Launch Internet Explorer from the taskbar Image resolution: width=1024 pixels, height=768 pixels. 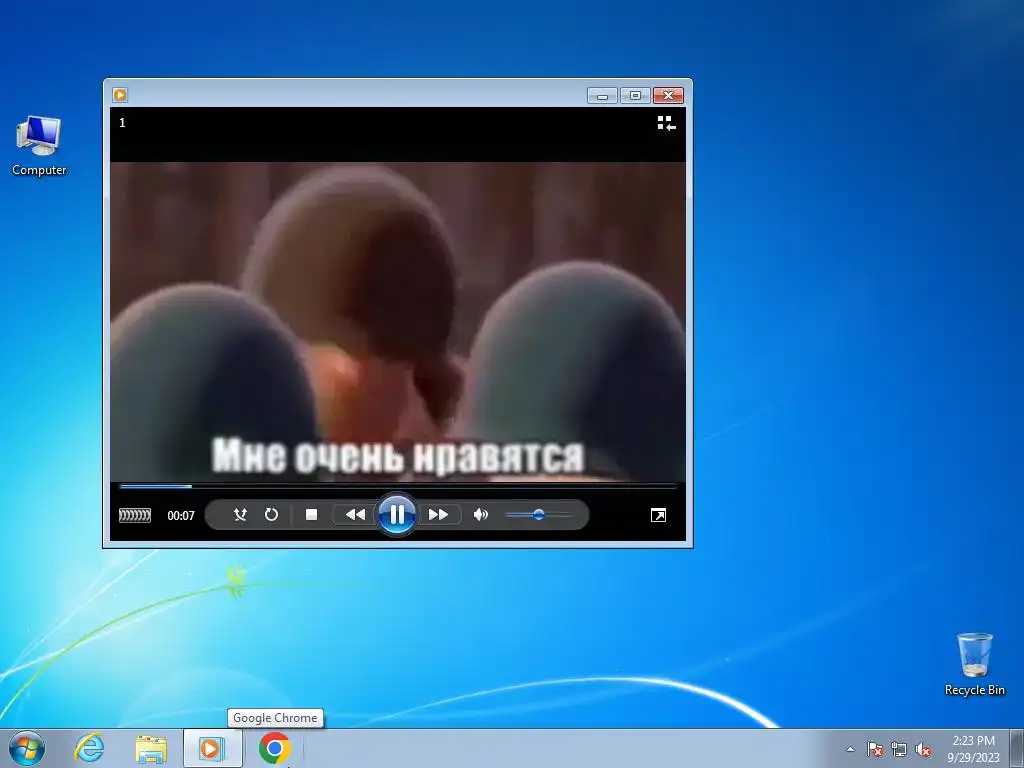pos(89,748)
